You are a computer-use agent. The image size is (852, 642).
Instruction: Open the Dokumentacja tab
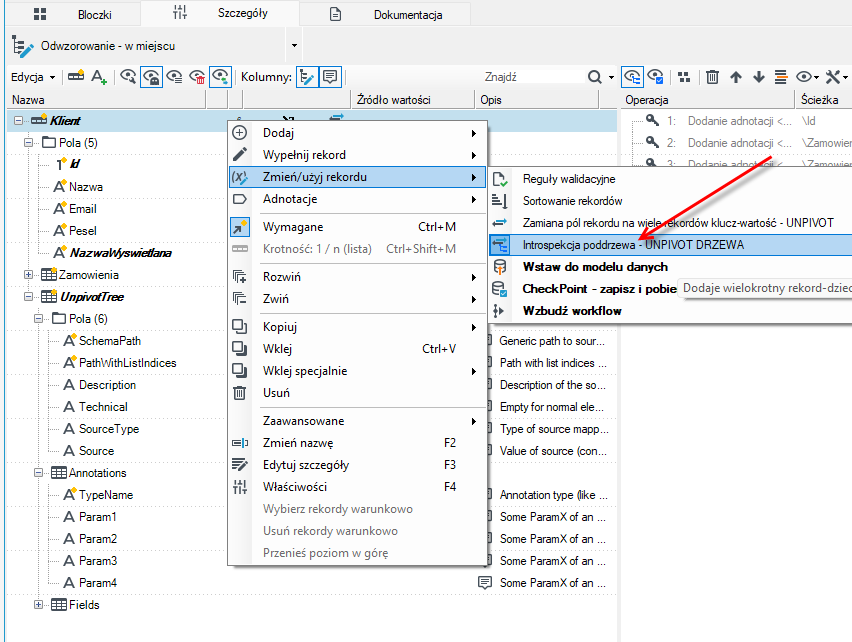click(386, 15)
